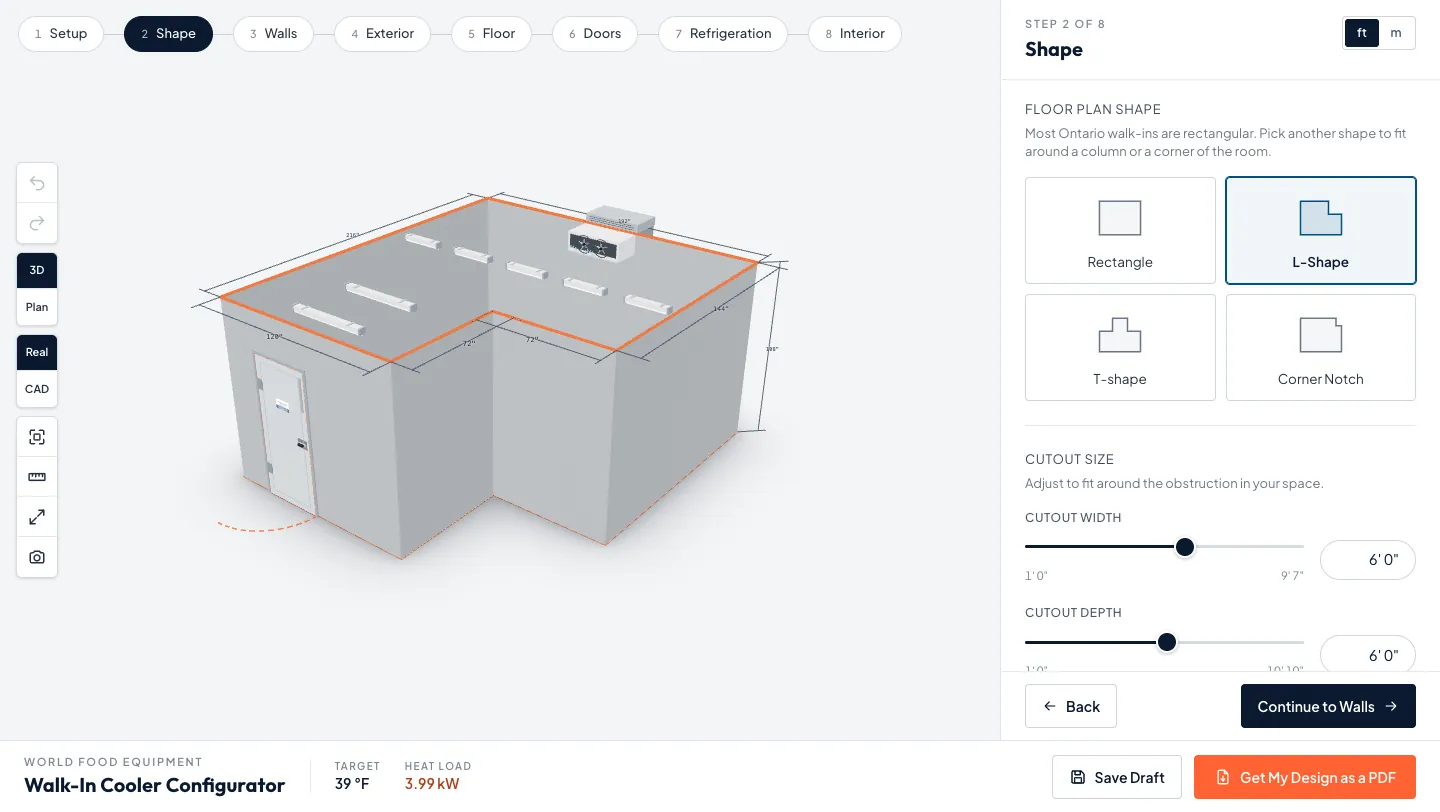The height and width of the screenshot is (812, 1440).
Task: Set units to m
Action: [1396, 33]
